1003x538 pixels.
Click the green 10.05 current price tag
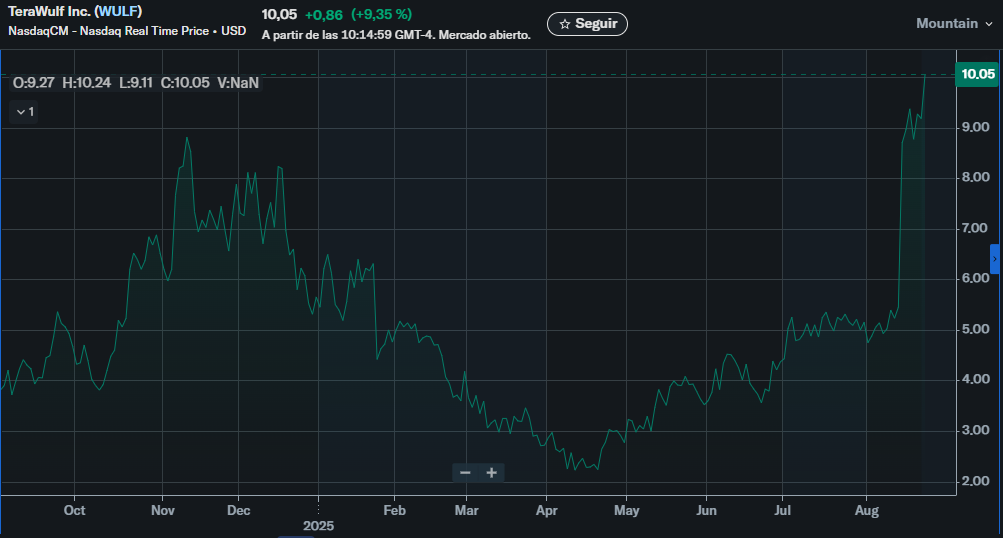(976, 74)
